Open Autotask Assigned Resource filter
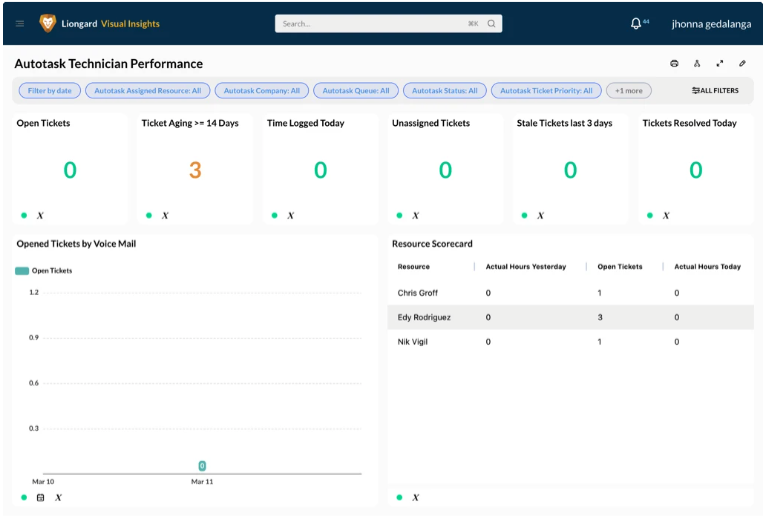 click(147, 90)
